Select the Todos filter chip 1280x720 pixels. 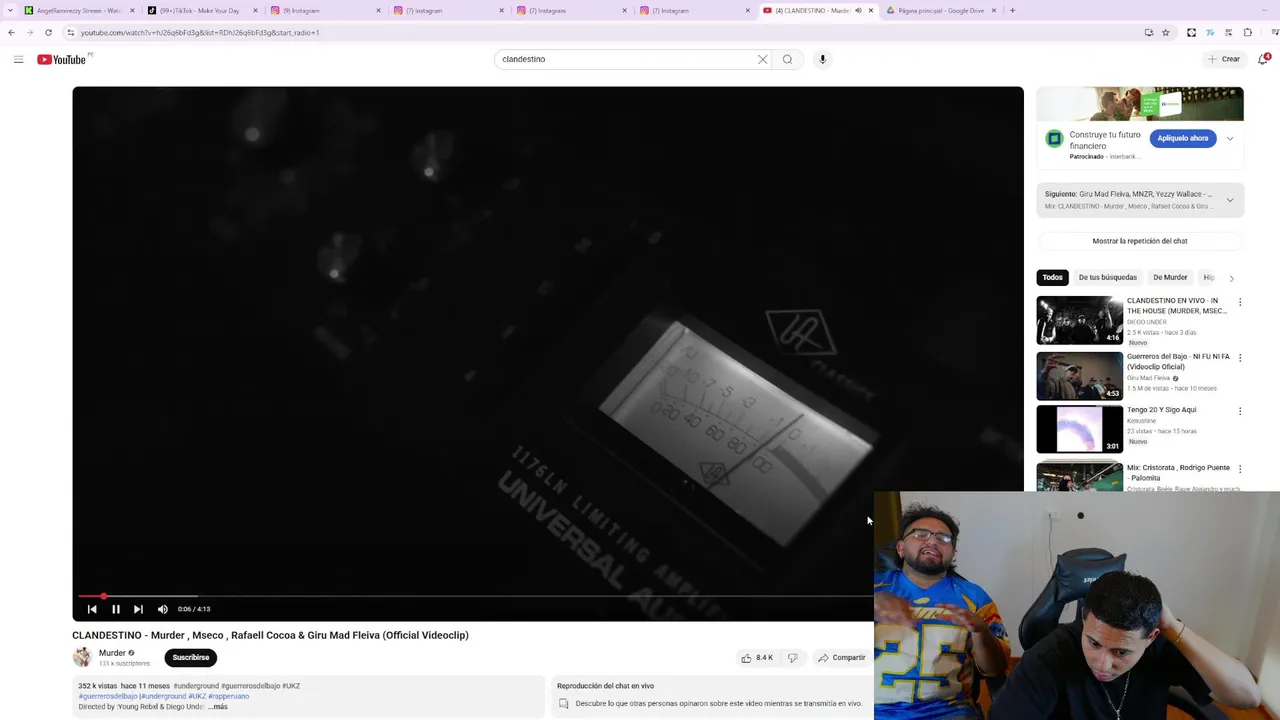coord(1052,277)
